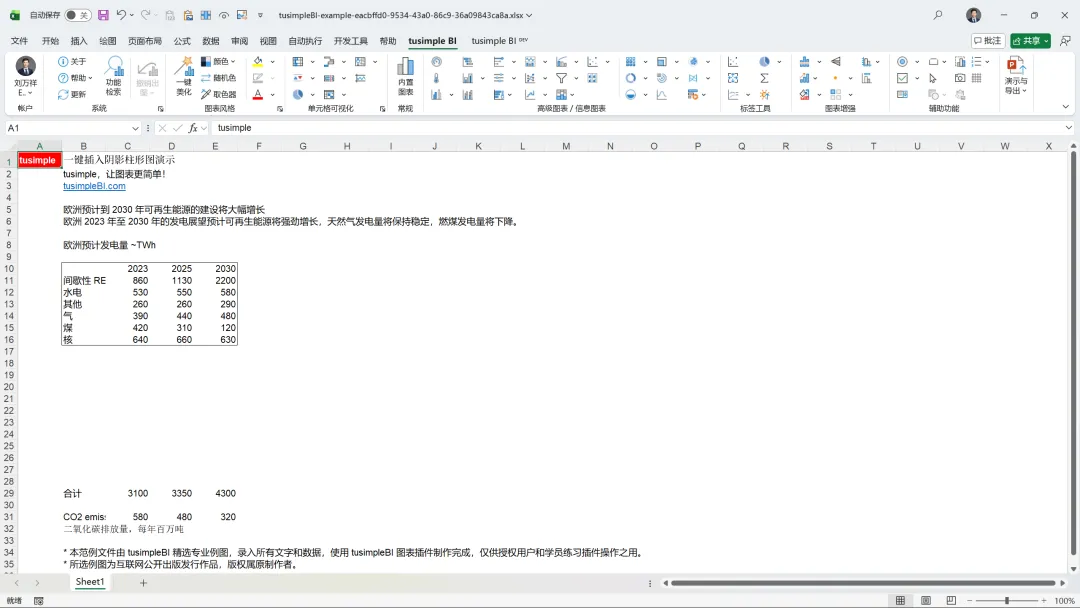Open 功能检索 feature search
Viewport: 1080px width, 608px height.
tap(114, 76)
